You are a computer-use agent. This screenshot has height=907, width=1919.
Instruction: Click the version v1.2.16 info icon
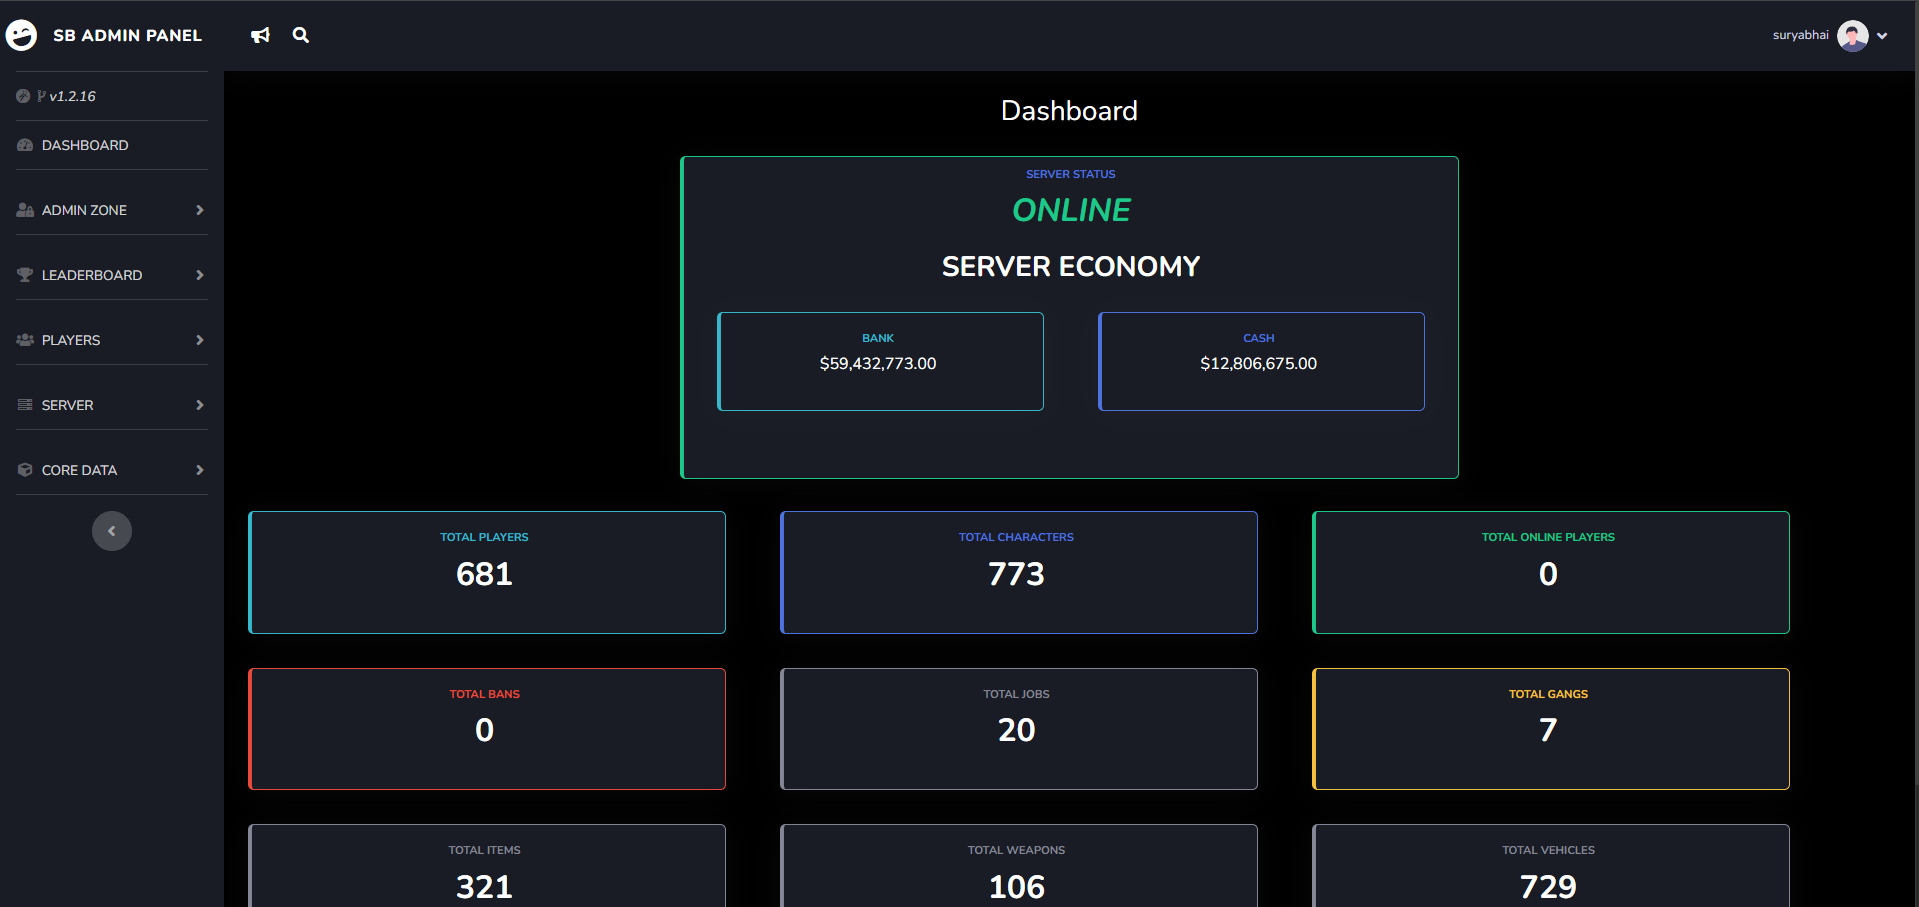22,95
